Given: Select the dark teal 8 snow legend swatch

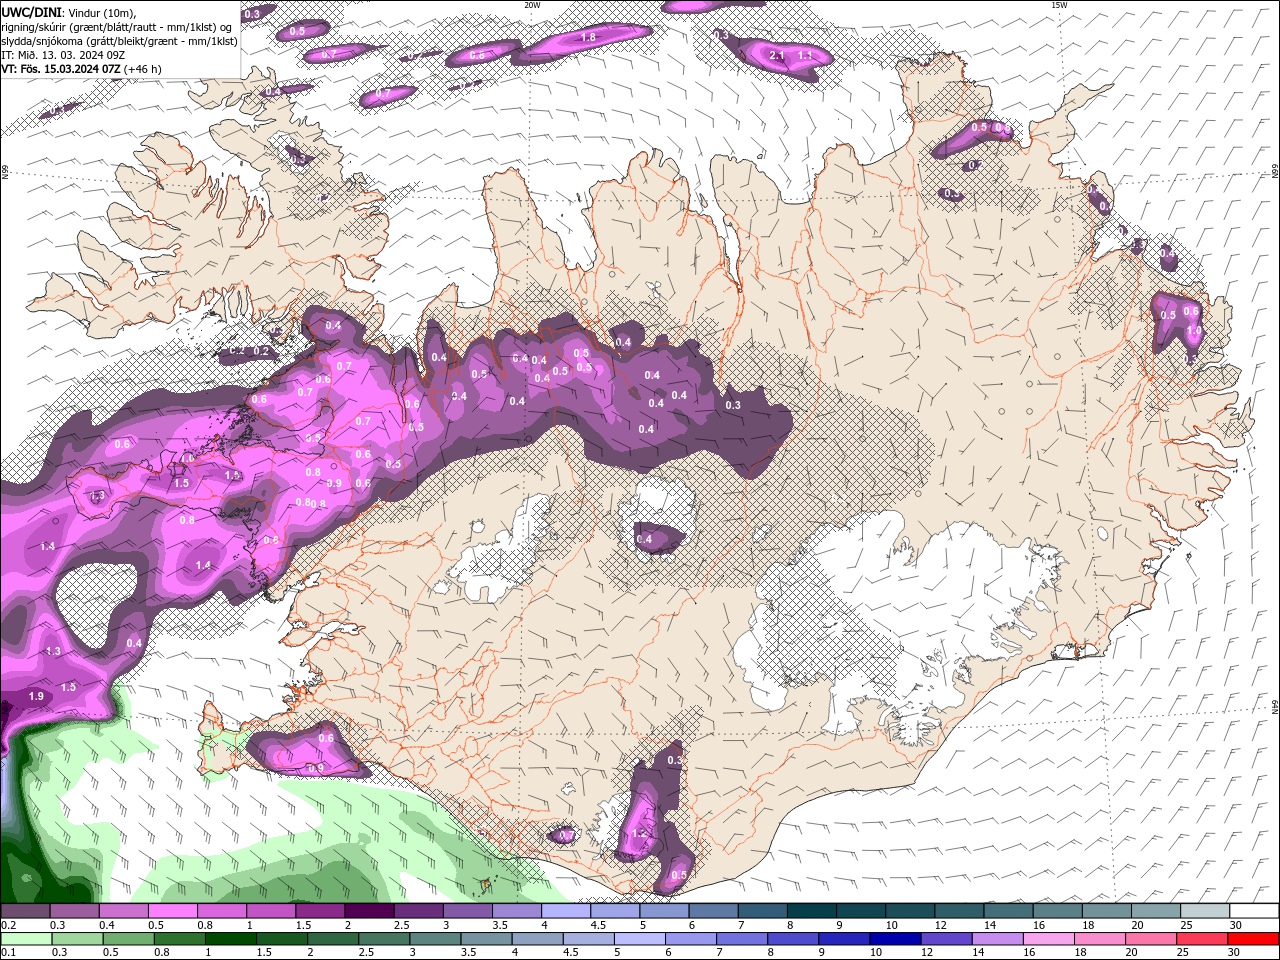Looking at the screenshot, I should tap(812, 911).
